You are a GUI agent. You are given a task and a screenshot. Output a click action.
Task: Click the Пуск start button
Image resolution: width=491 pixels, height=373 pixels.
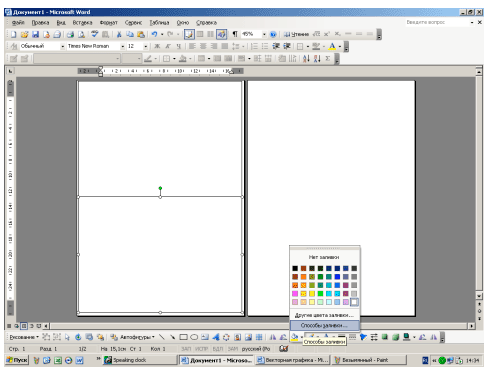(17, 360)
